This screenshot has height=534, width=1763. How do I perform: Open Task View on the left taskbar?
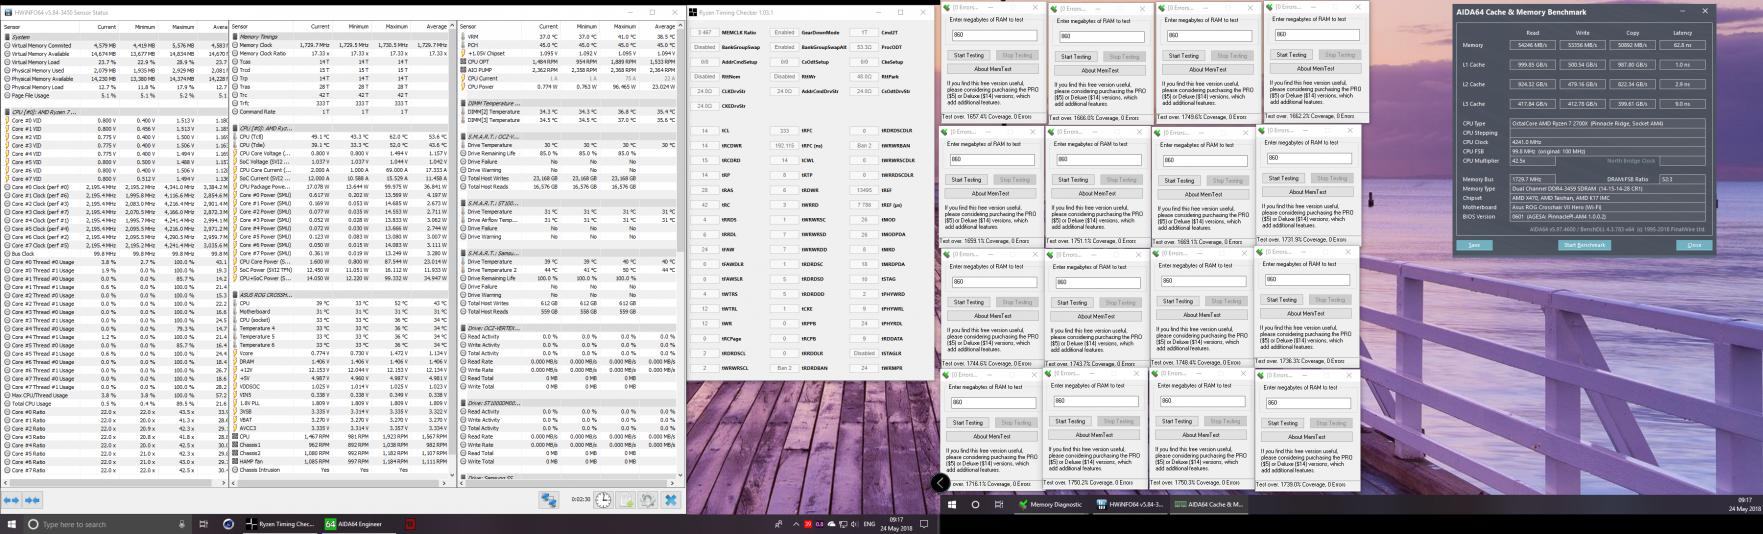tap(204, 524)
